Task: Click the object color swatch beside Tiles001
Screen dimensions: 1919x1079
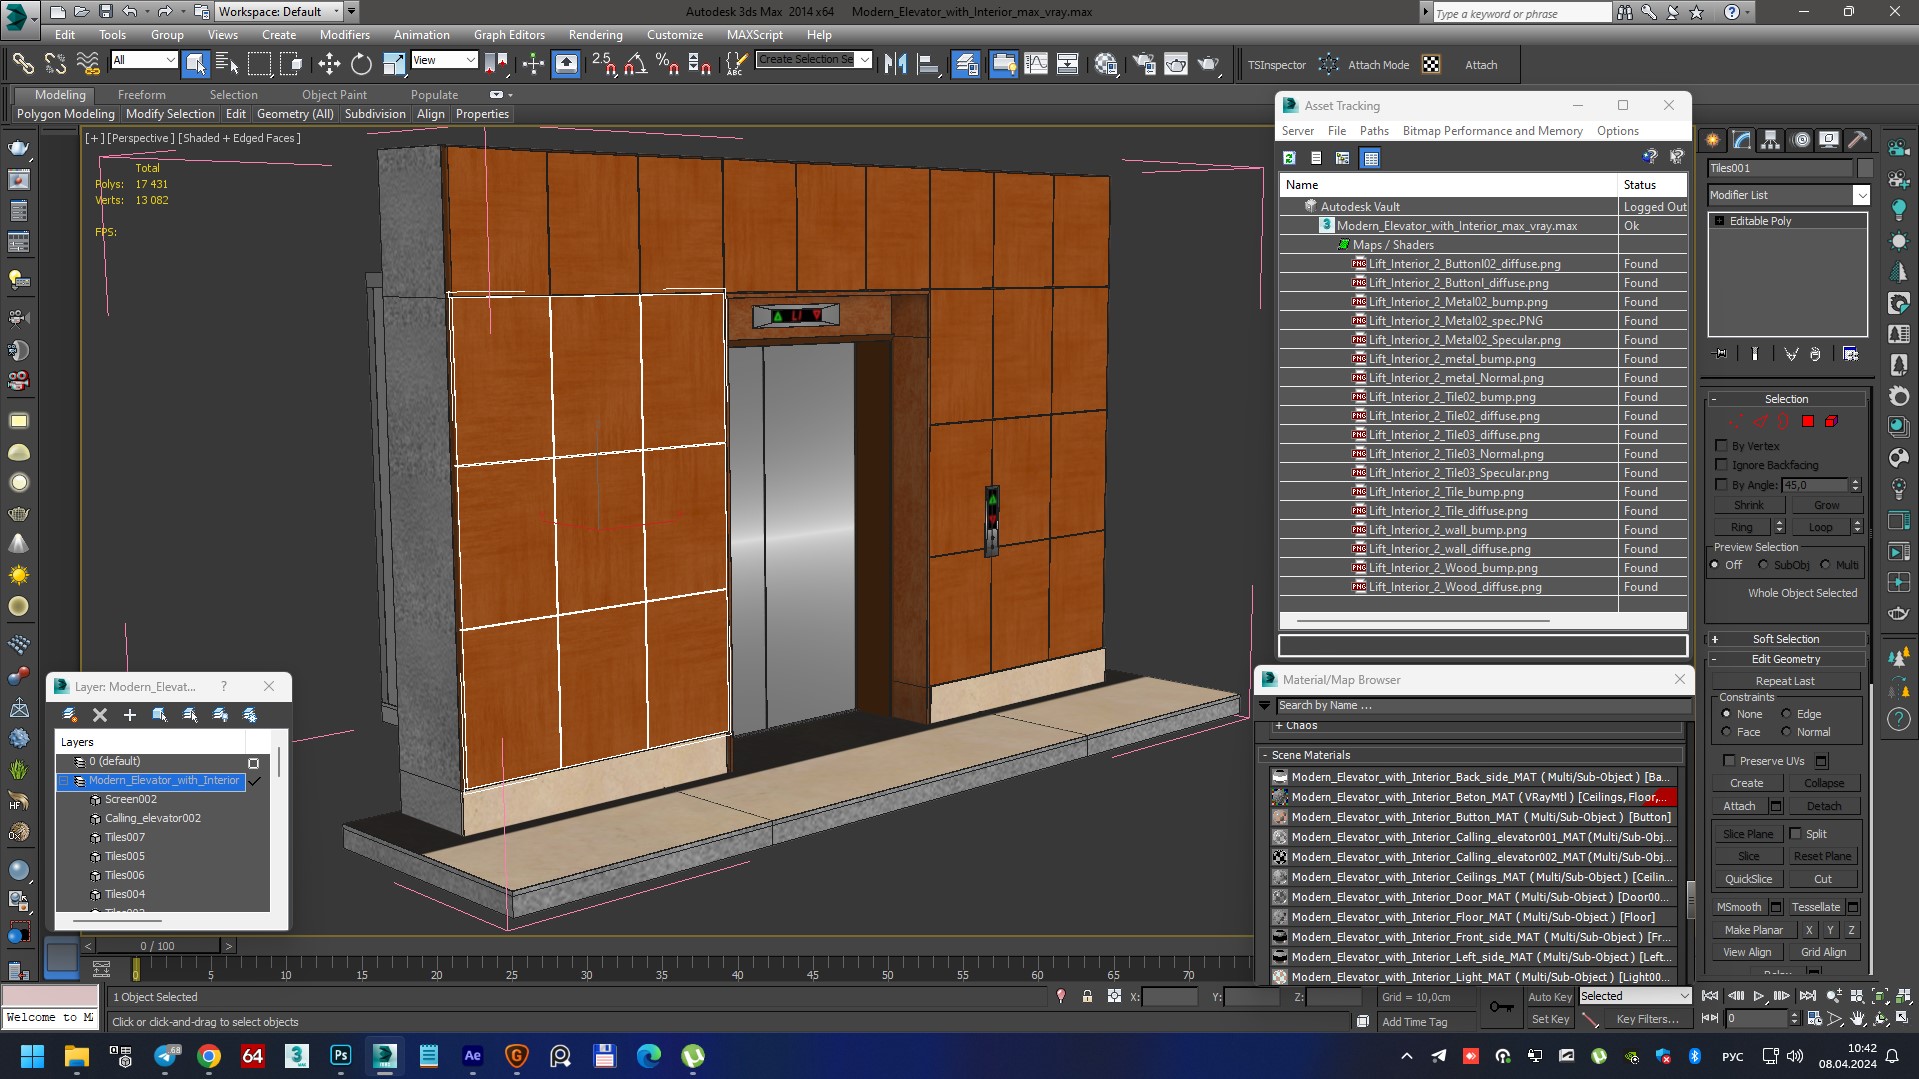Action: pos(1865,168)
